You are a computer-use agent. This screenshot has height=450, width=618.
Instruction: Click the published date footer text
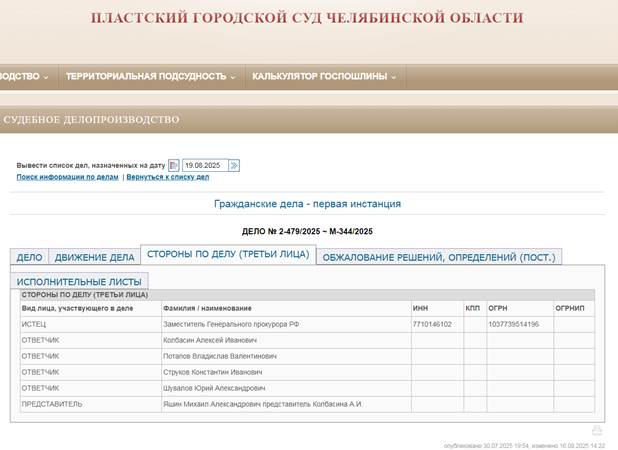pos(524,446)
